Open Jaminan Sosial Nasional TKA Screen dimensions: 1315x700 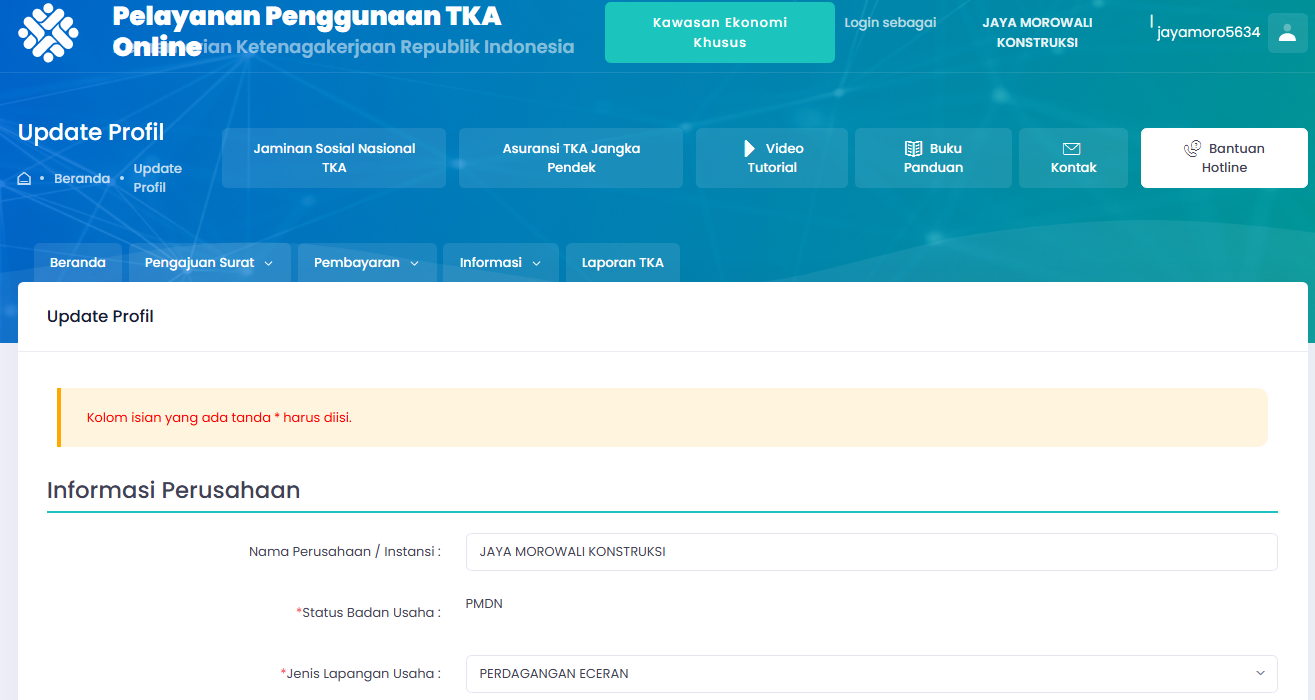point(334,158)
